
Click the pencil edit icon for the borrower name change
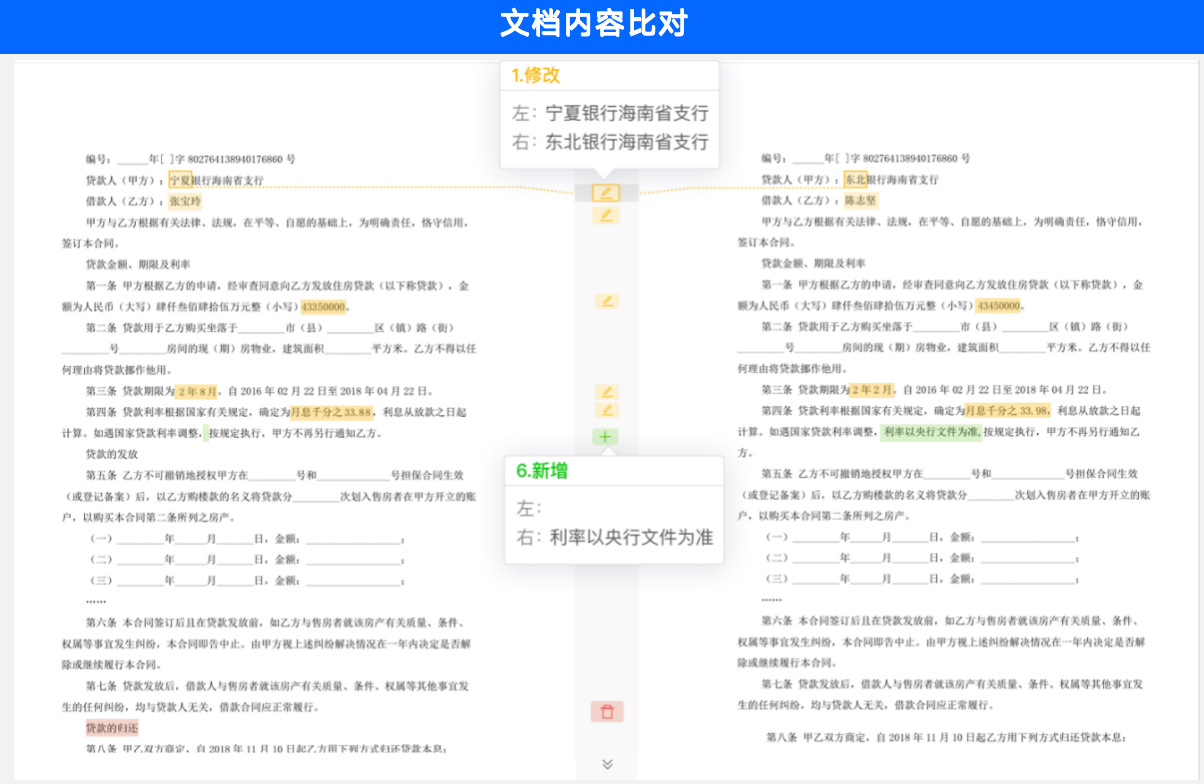(605, 215)
